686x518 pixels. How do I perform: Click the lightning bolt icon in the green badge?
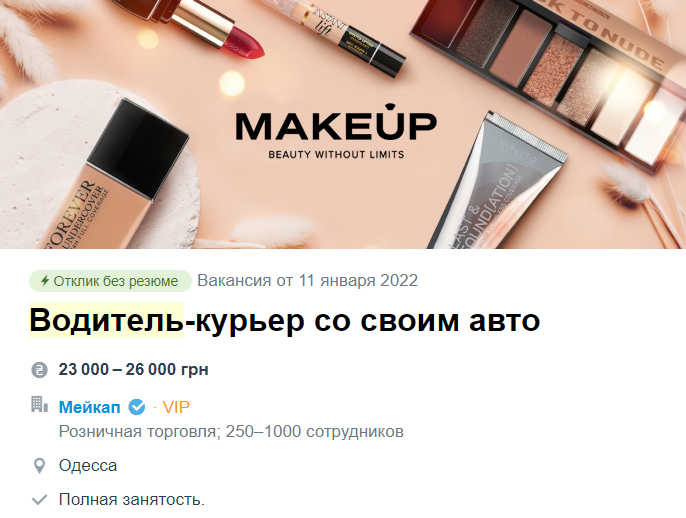[45, 280]
